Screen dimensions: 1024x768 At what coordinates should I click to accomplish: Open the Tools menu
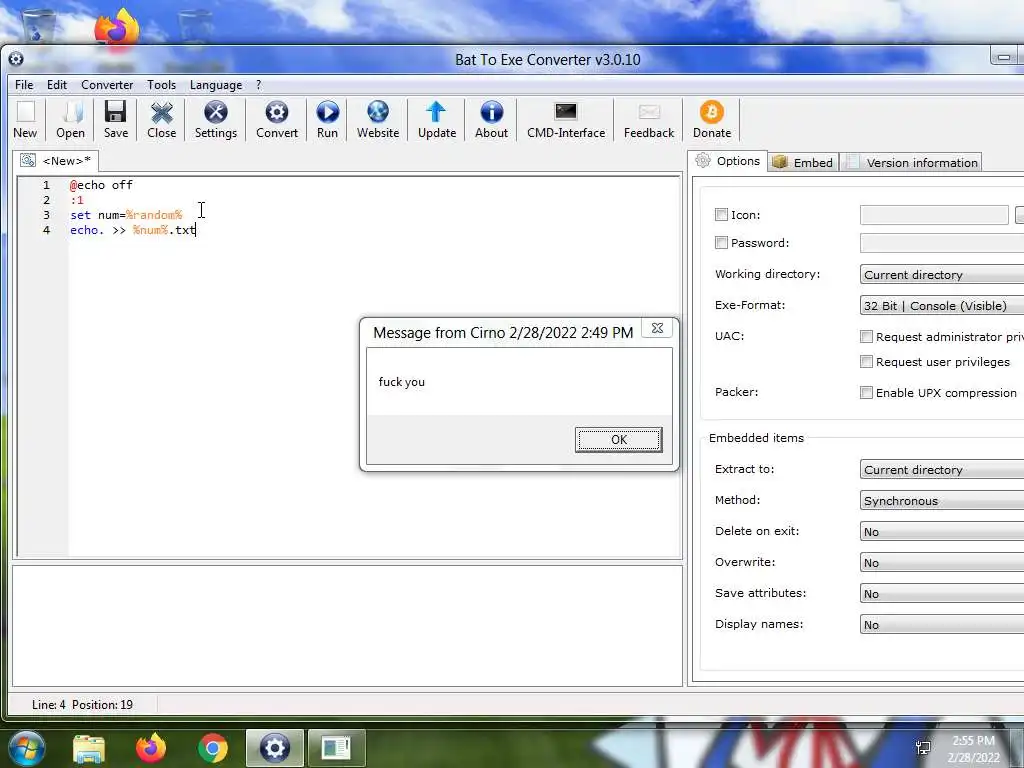(x=161, y=85)
